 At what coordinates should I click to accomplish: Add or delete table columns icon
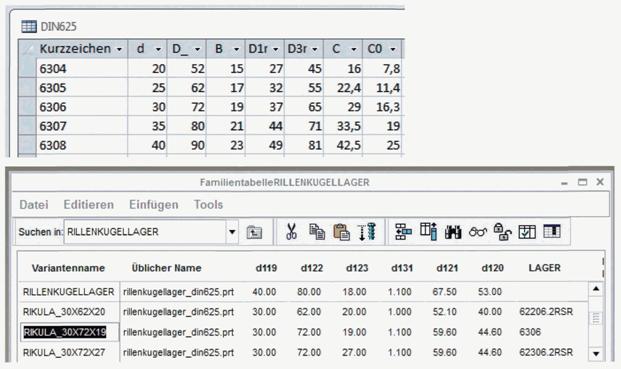429,232
